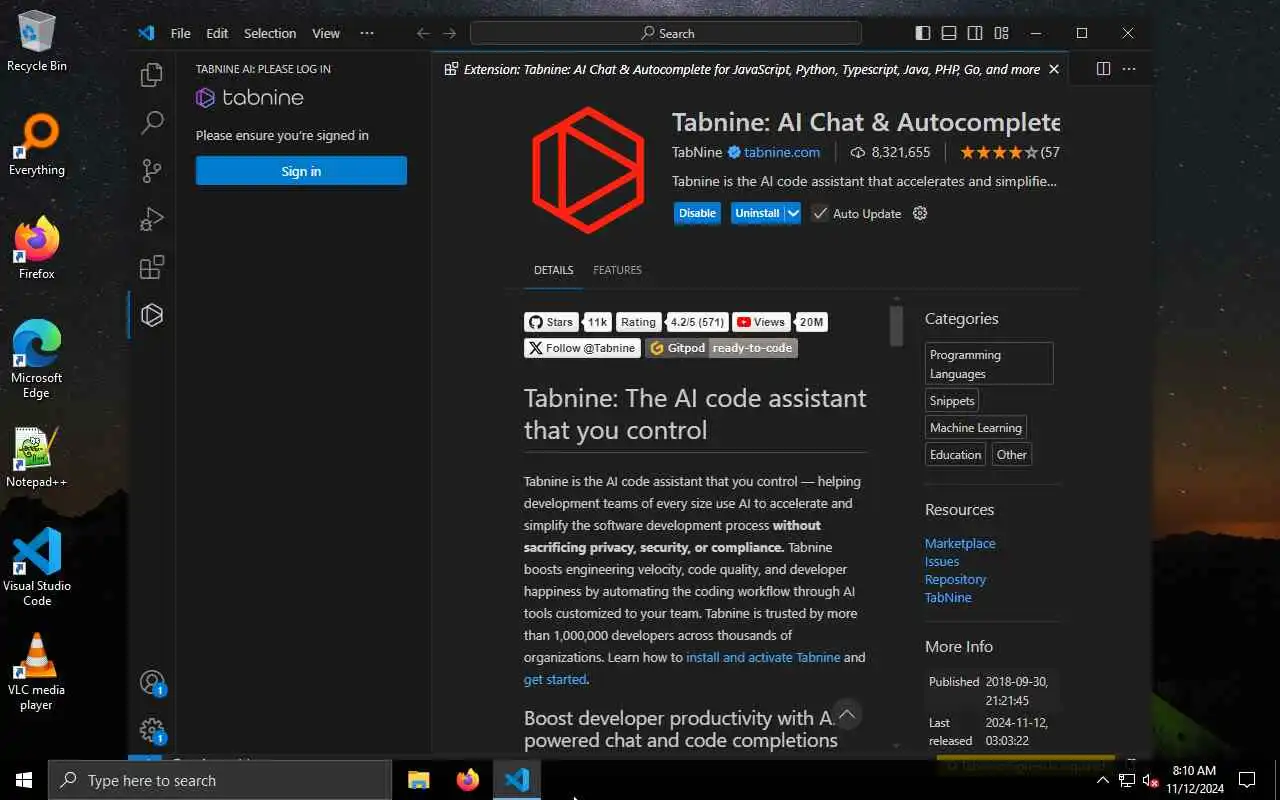The image size is (1280, 800).
Task: Uninstall the Tabnine extension
Action: pyautogui.click(x=757, y=213)
